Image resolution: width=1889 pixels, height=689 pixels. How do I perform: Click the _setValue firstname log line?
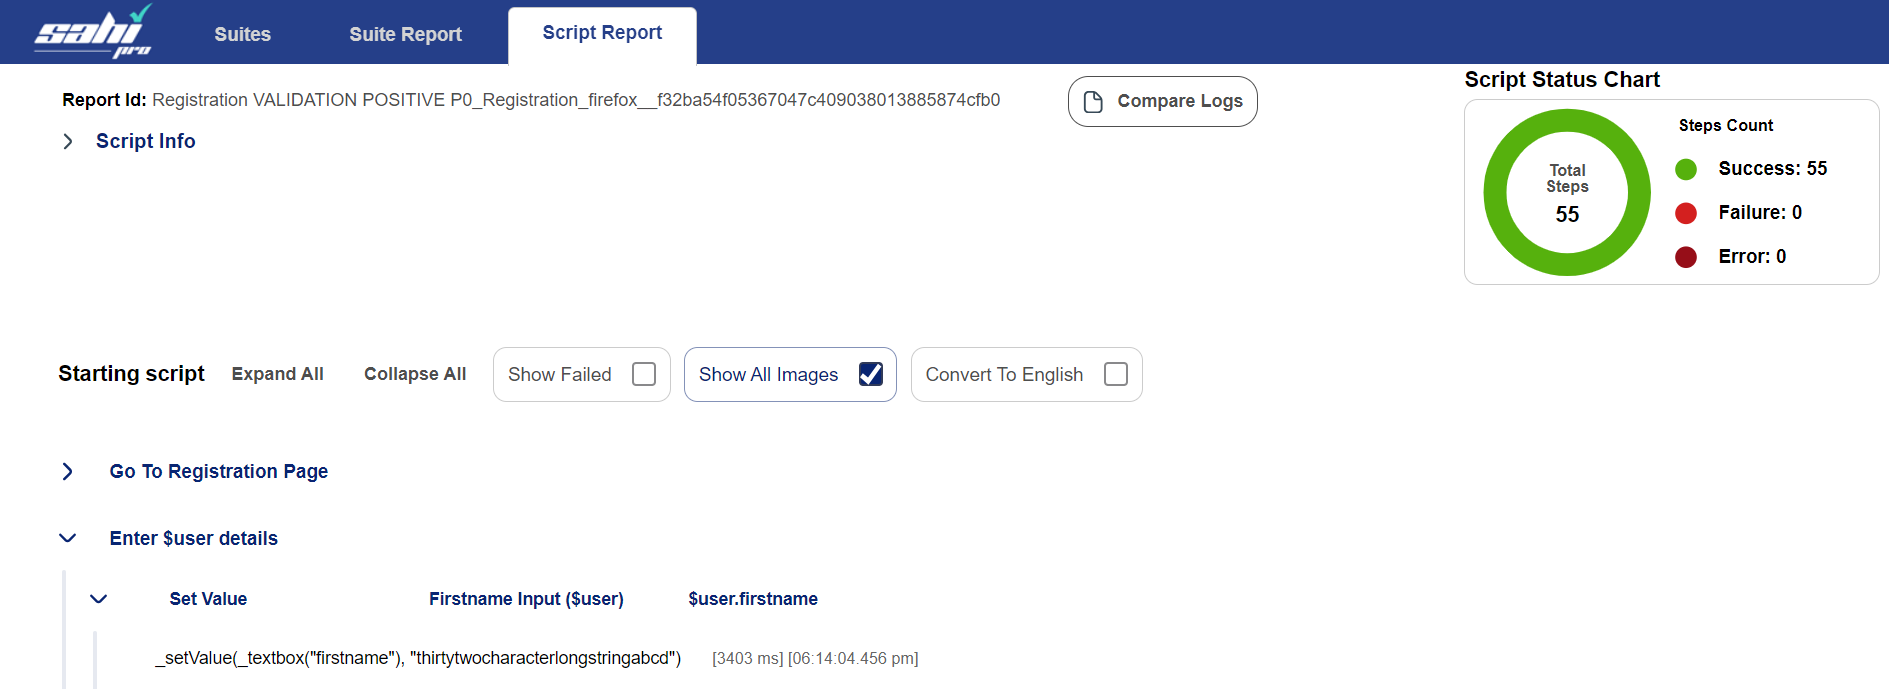pos(418,658)
